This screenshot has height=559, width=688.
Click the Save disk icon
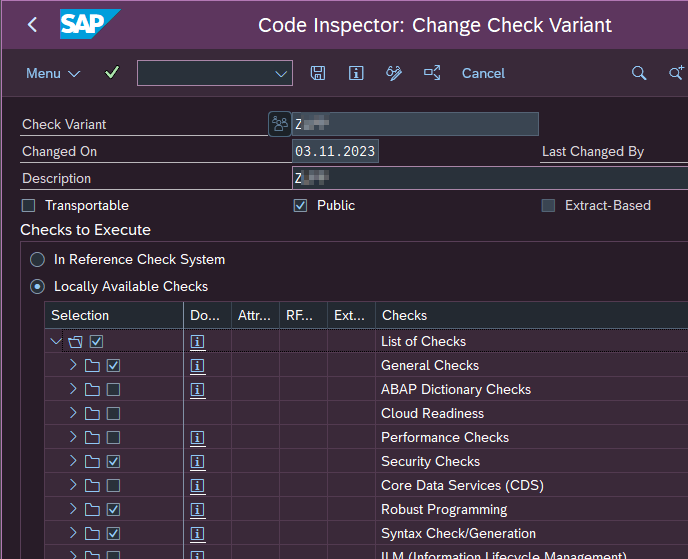click(x=318, y=73)
